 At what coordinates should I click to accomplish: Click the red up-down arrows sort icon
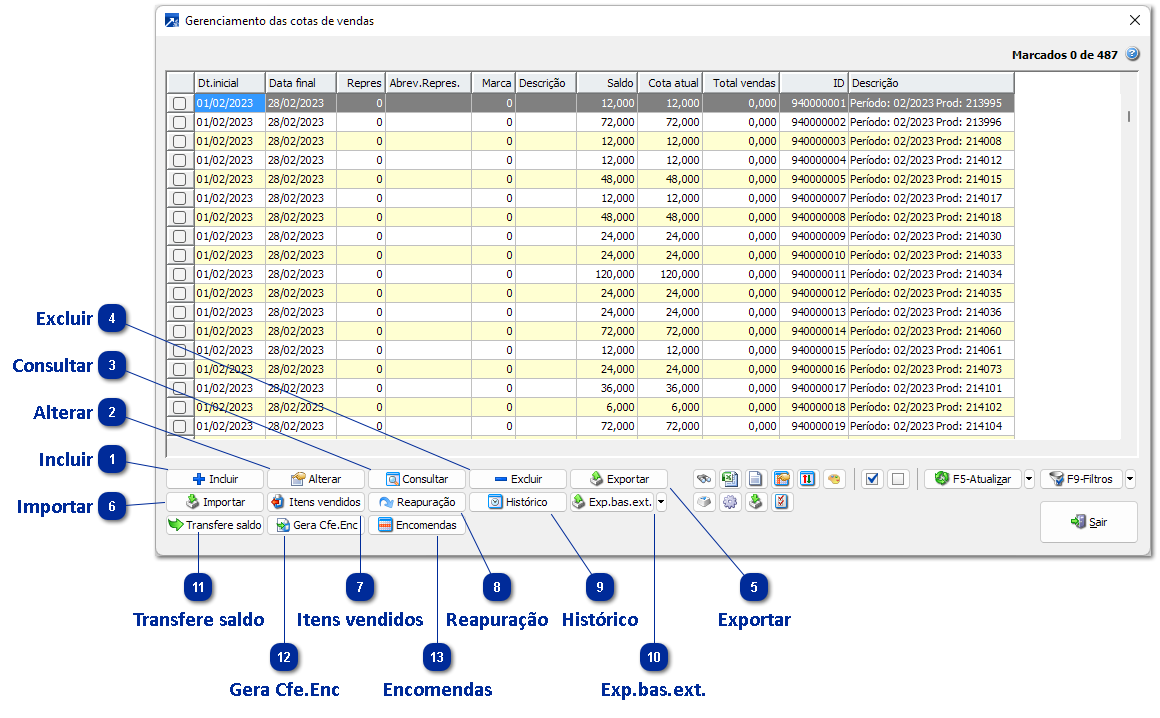(x=808, y=479)
